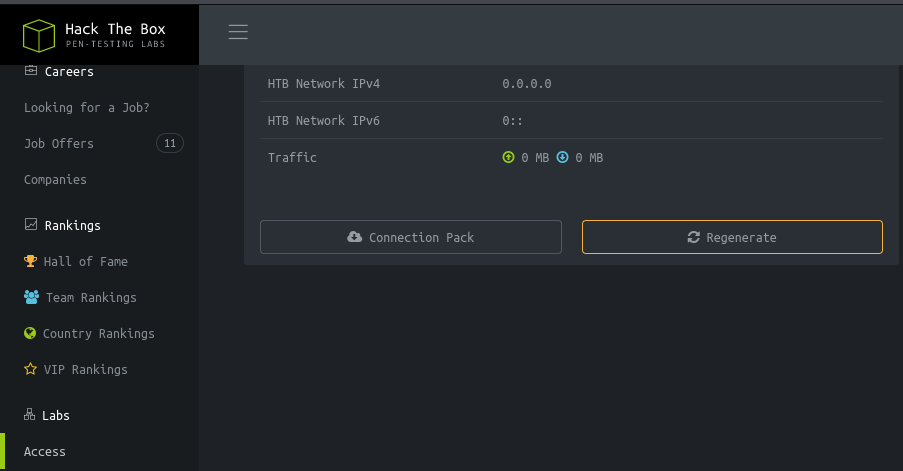This screenshot has height=471, width=903.
Task: Open VIP Rankings page
Action: (x=85, y=370)
